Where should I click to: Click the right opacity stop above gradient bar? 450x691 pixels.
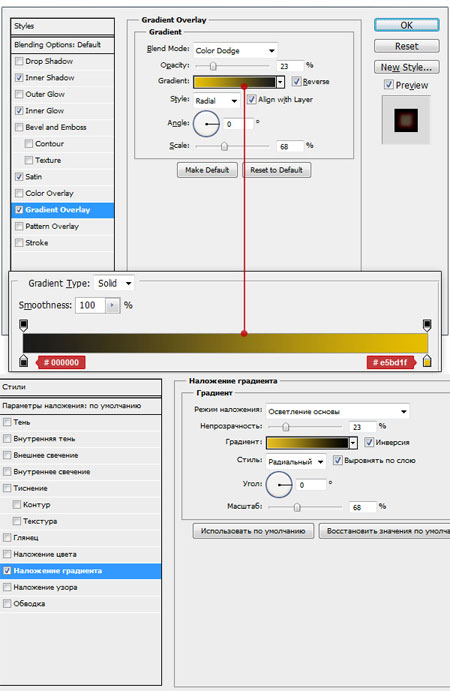pos(427,325)
